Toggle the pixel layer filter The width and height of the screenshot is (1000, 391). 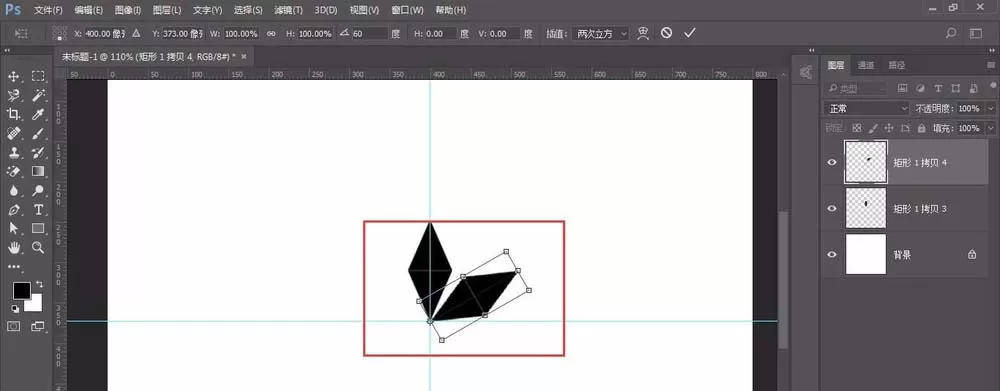[902, 88]
